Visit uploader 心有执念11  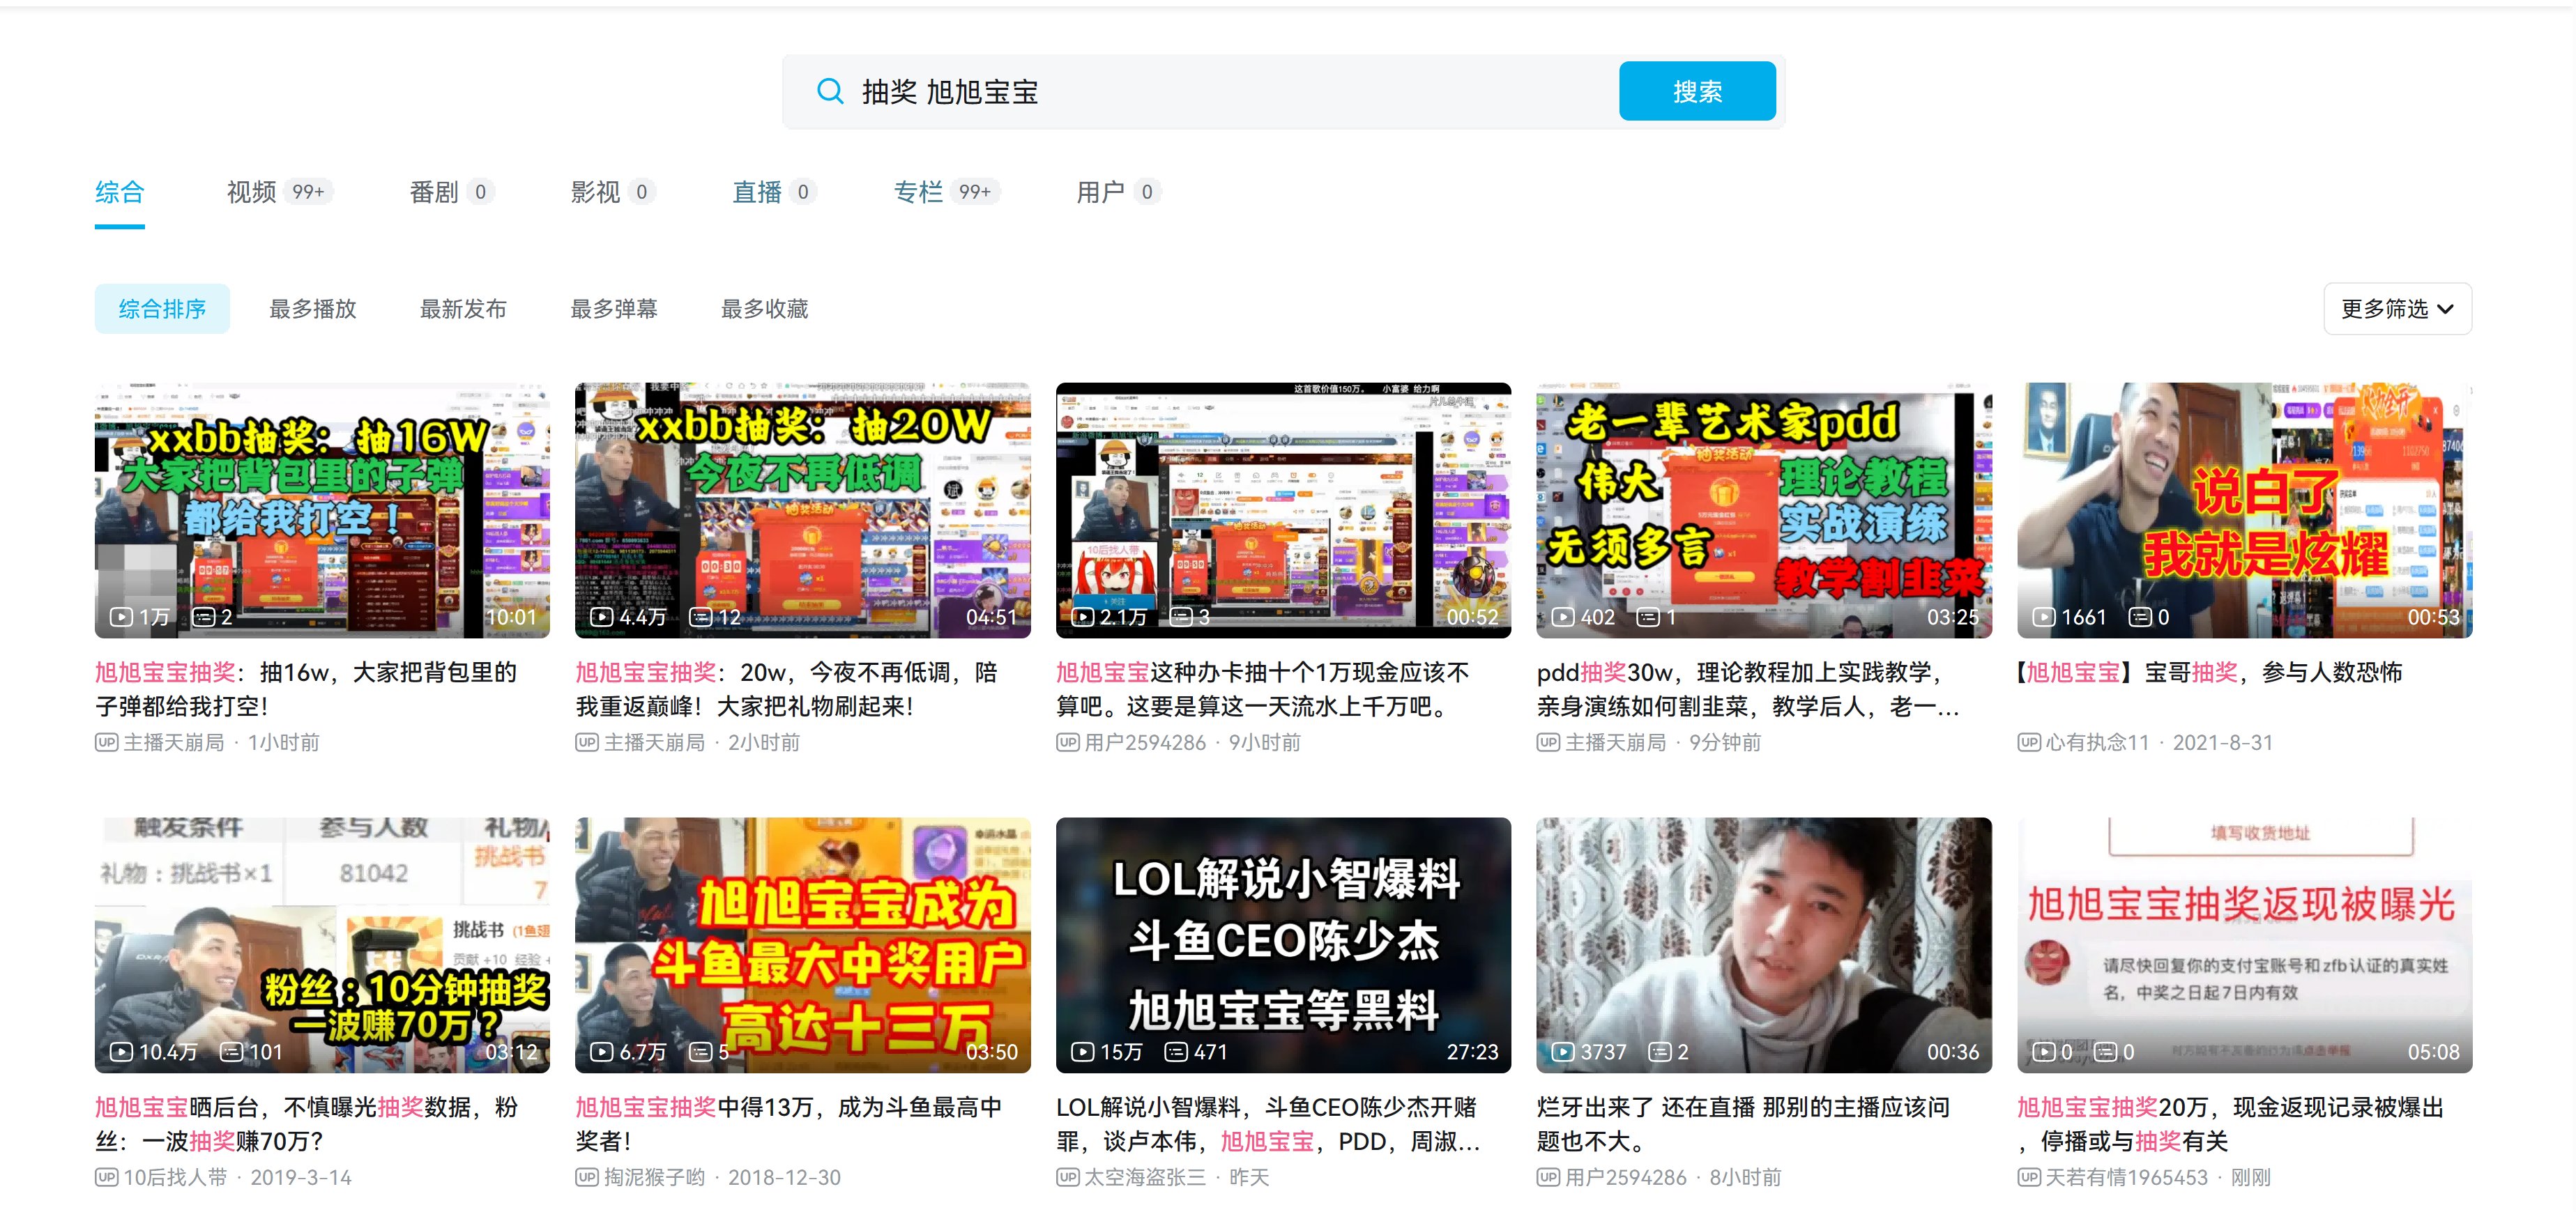(2097, 742)
